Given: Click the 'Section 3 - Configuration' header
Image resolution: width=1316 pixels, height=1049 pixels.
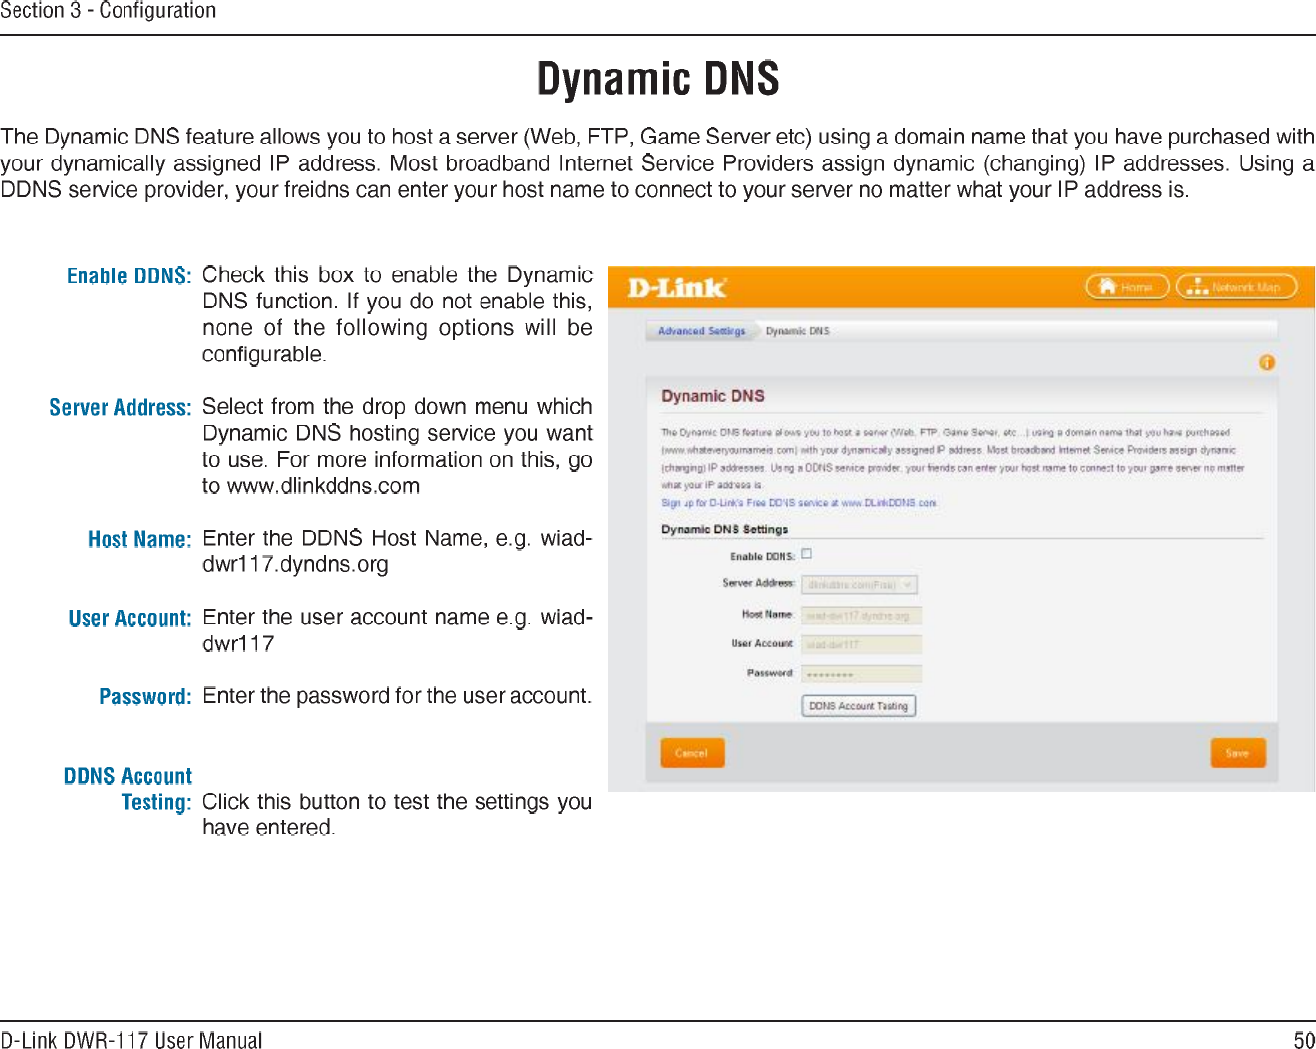Looking at the screenshot, I should (x=108, y=11).
